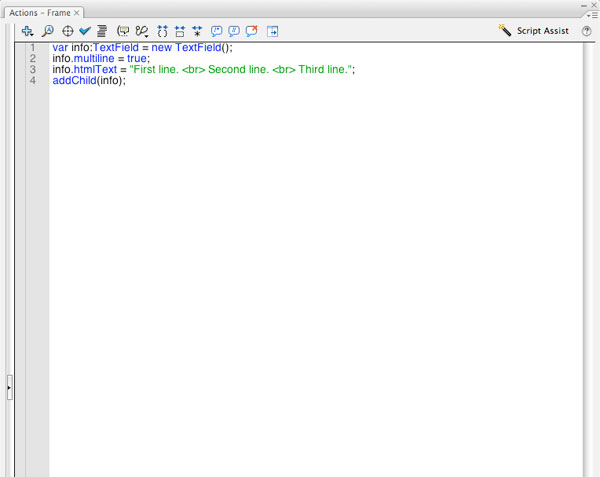The height and width of the screenshot is (477, 600).
Task: Open the panel options menu
Action: (x=593, y=15)
